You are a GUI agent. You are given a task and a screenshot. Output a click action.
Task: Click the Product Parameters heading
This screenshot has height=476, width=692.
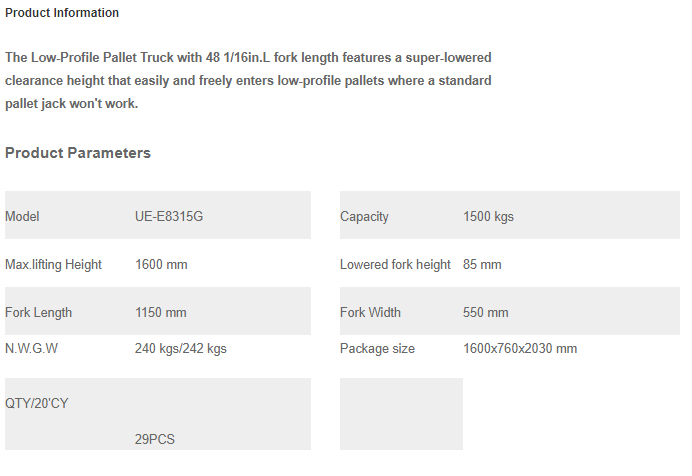coord(78,153)
